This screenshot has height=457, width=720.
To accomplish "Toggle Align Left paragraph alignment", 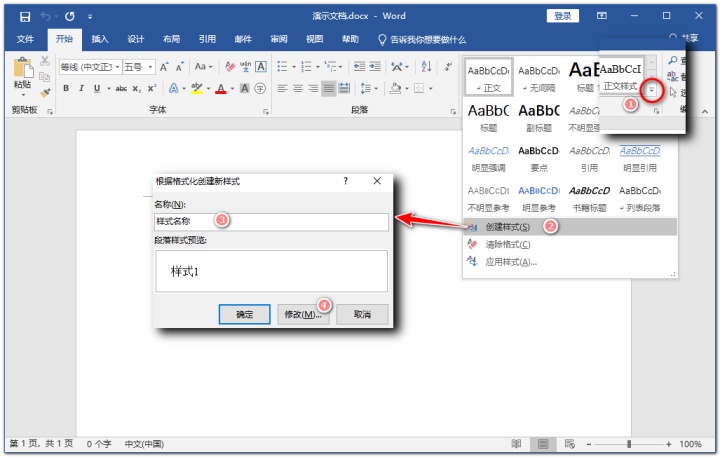I will (x=282, y=88).
